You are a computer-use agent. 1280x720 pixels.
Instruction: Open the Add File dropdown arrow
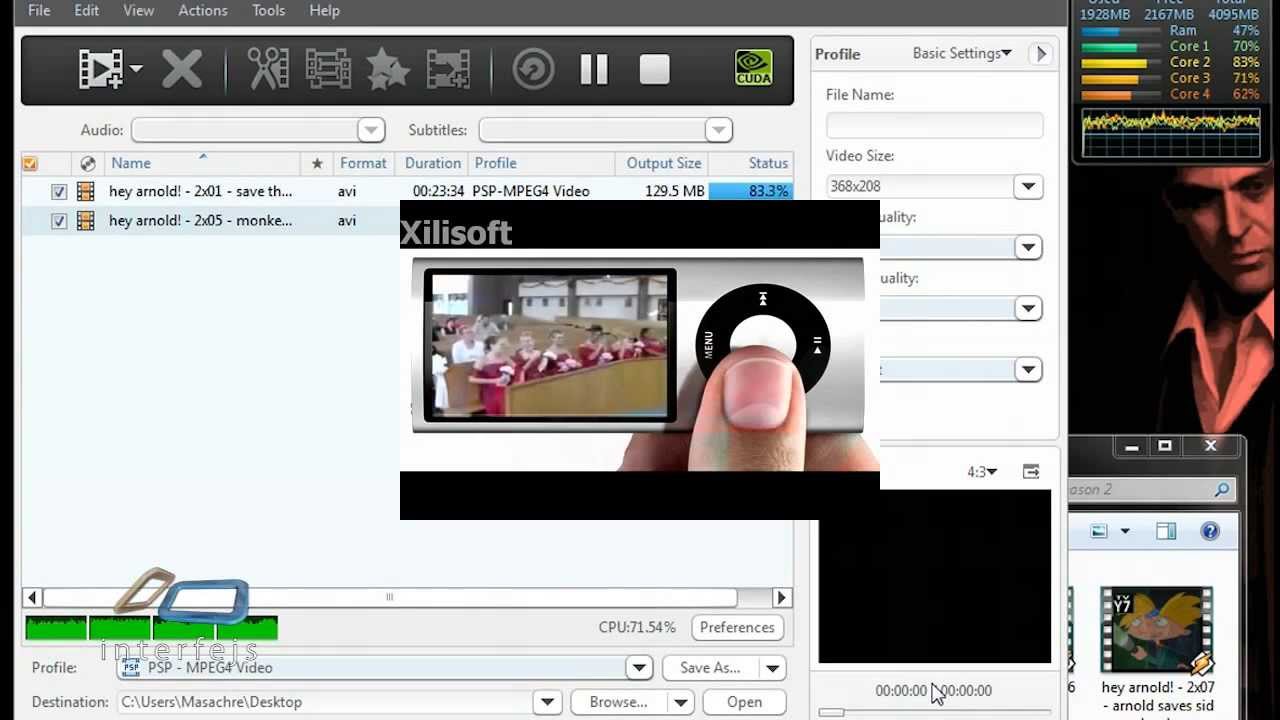coord(136,70)
